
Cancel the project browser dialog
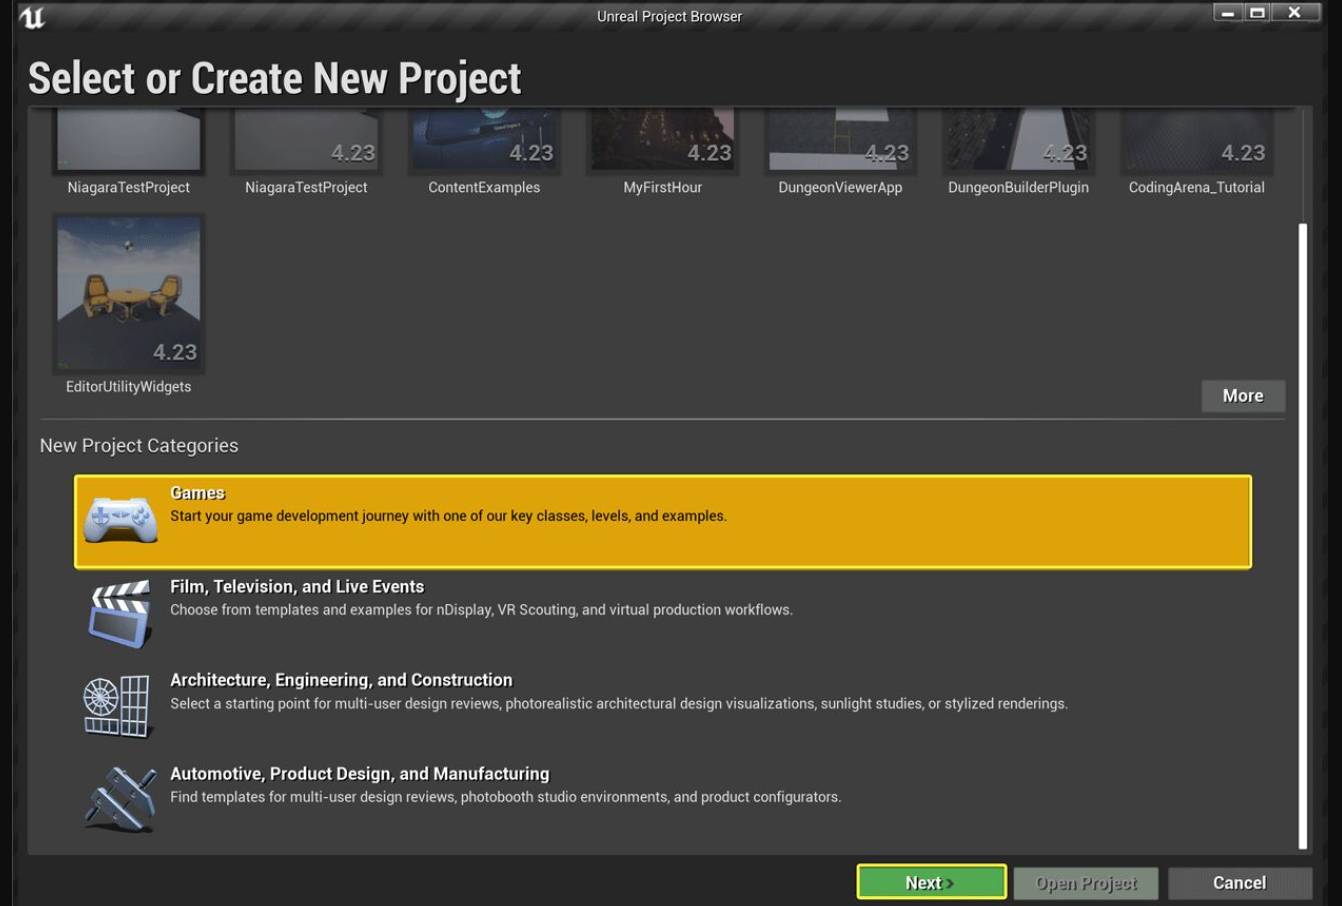1239,883
